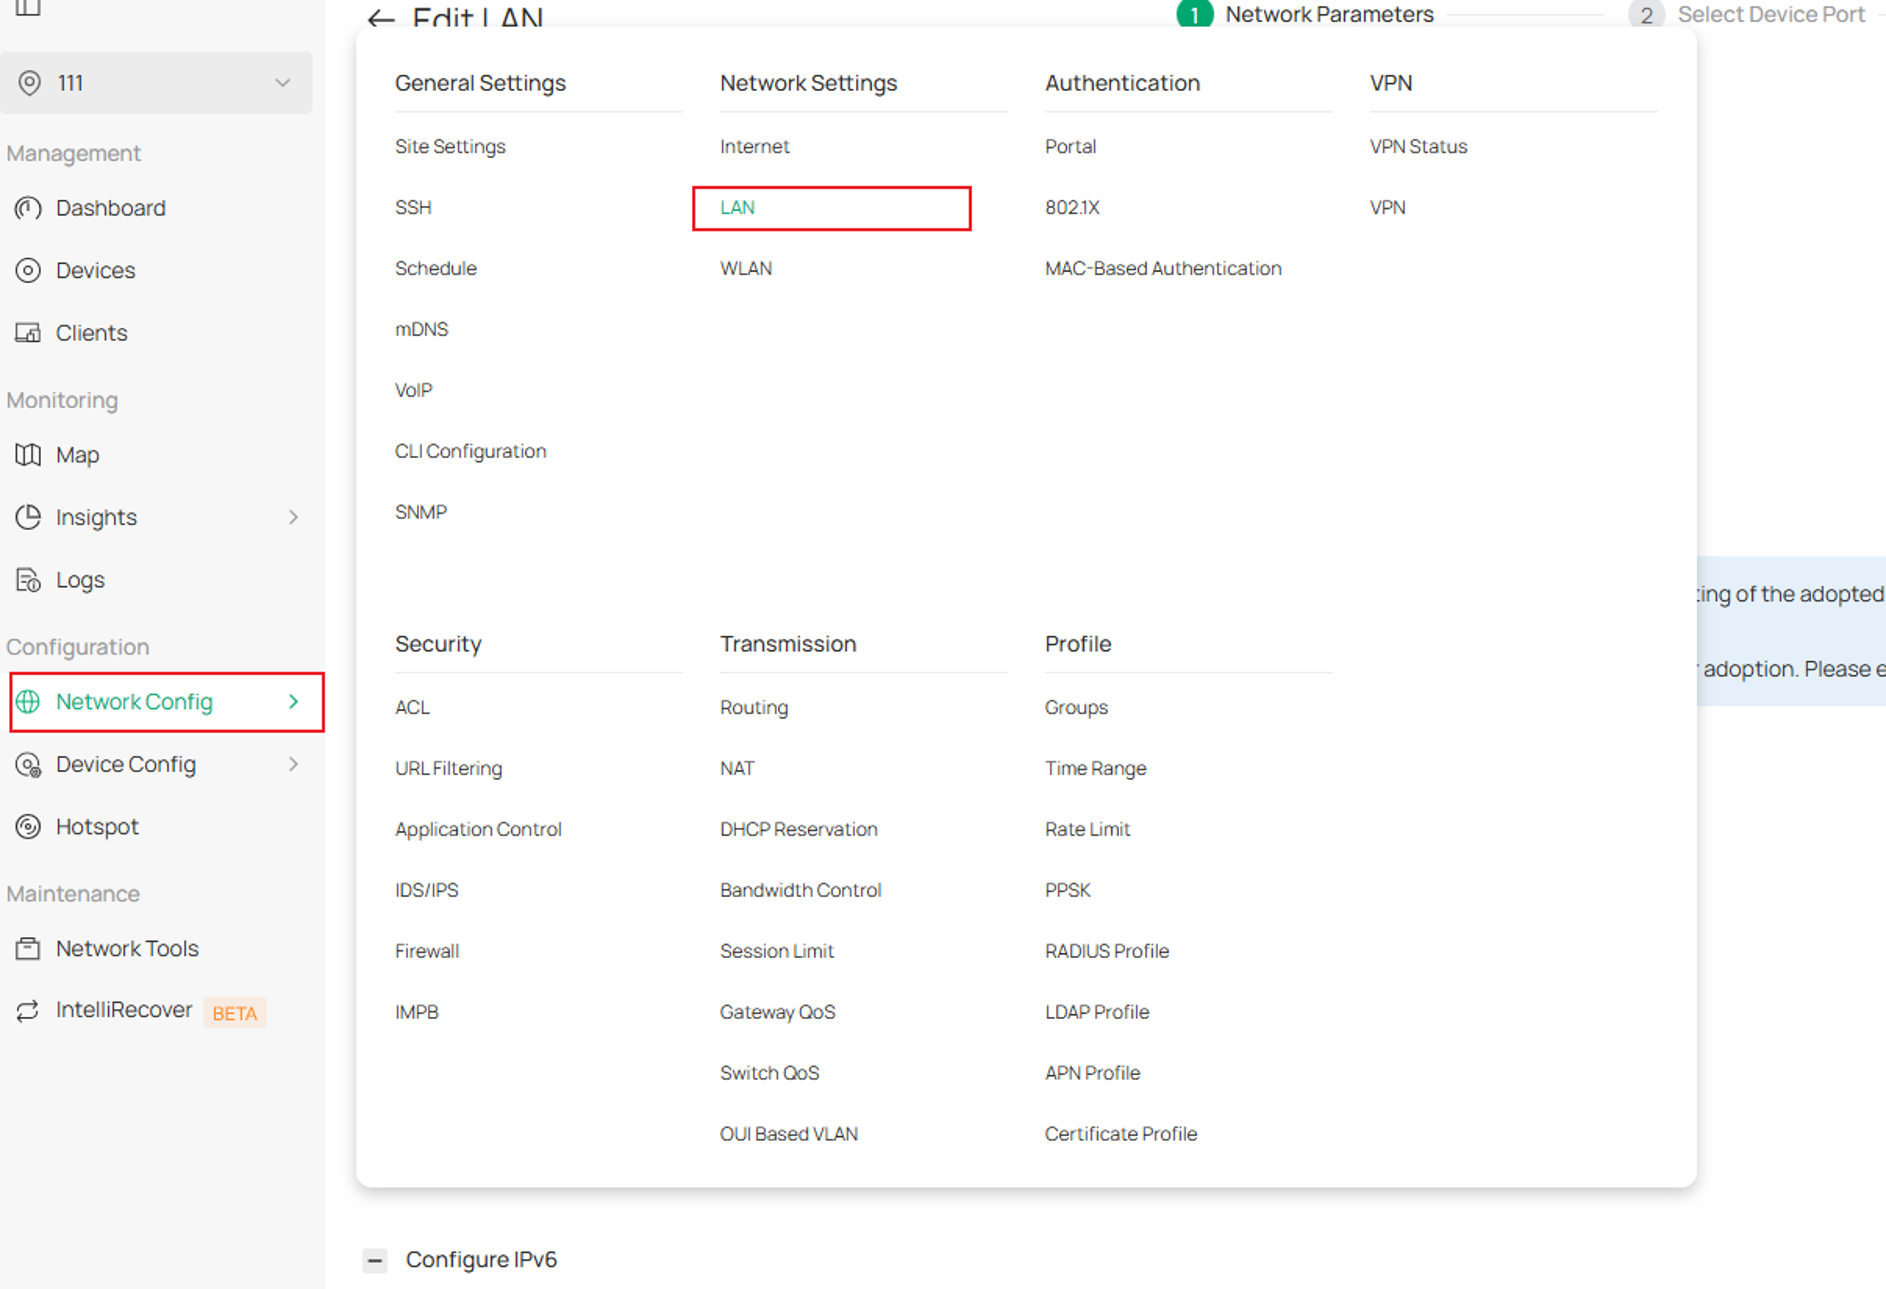Open Groups under Profile
The height and width of the screenshot is (1289, 1886).
point(1076,707)
